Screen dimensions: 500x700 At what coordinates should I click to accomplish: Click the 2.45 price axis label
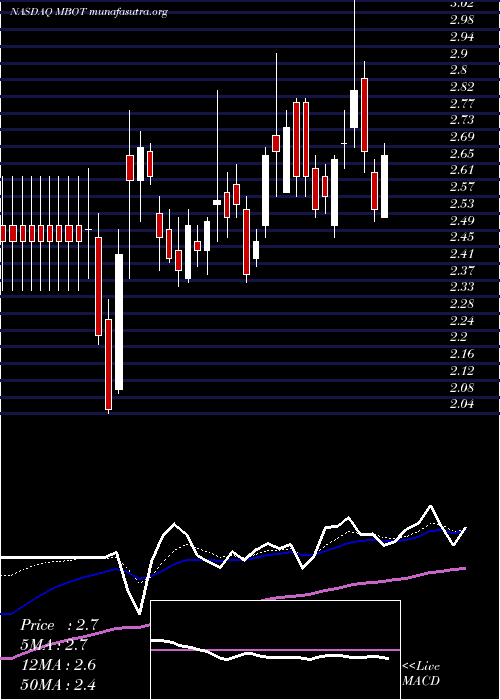[x=462, y=237]
